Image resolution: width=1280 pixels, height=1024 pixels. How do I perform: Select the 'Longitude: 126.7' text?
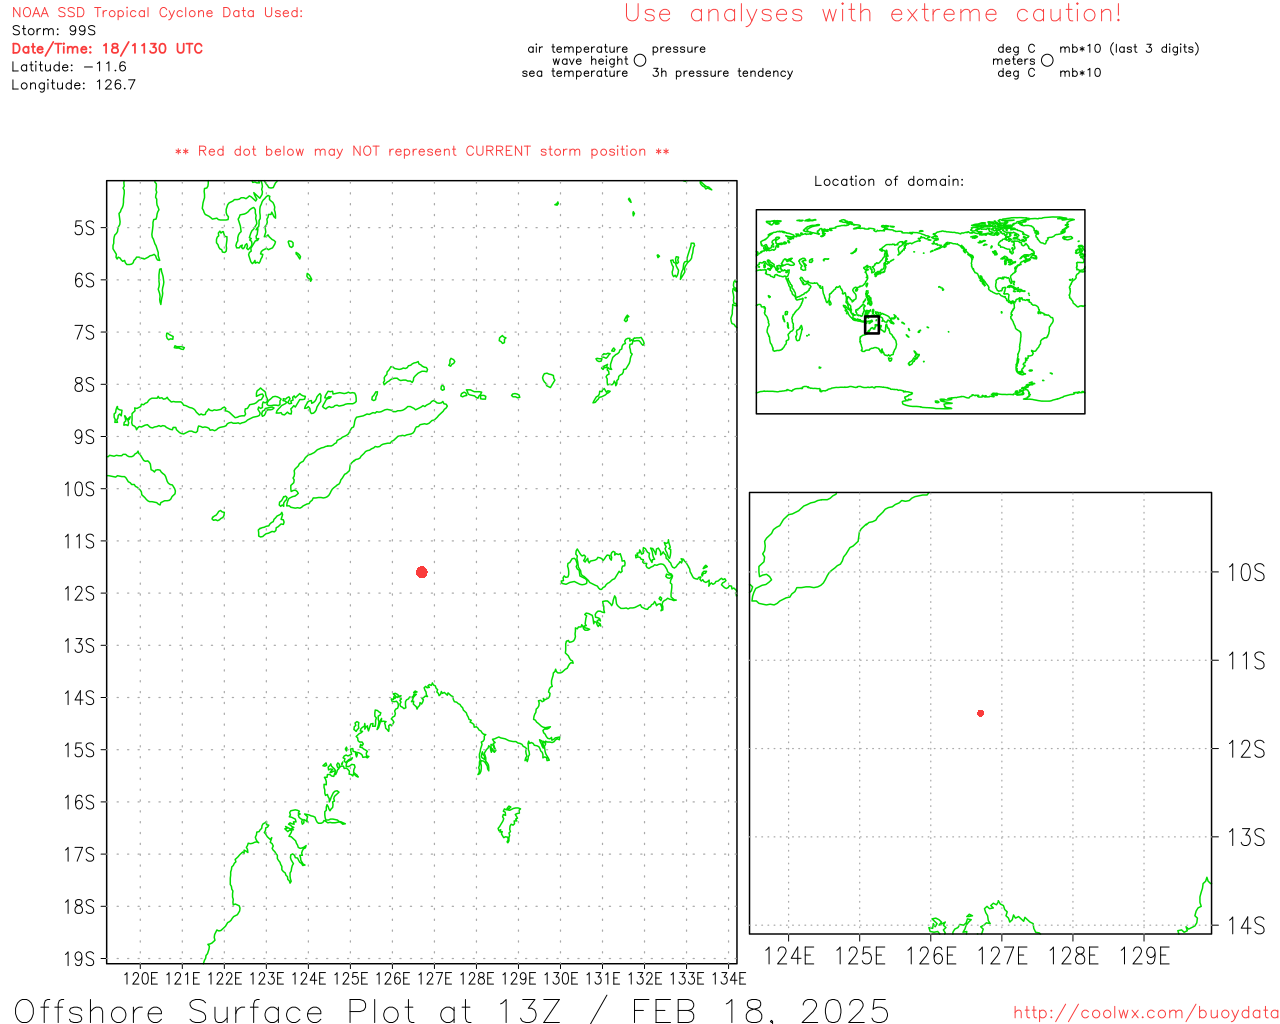pyautogui.click(x=73, y=85)
